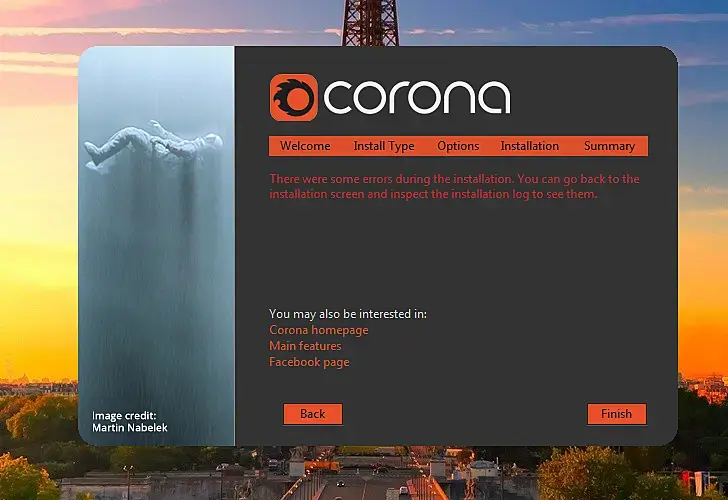Click Finish to close the installer
The height and width of the screenshot is (500, 728).
[x=617, y=414]
